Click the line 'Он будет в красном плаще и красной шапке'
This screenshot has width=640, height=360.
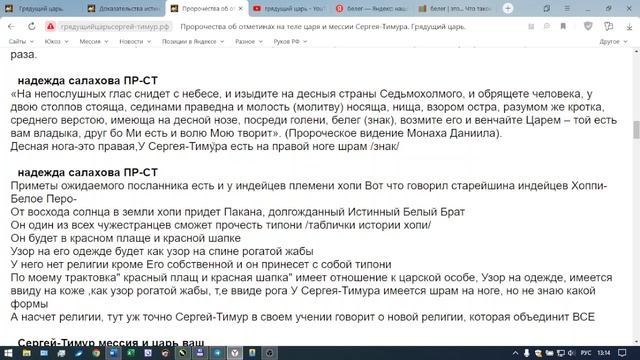126,238
